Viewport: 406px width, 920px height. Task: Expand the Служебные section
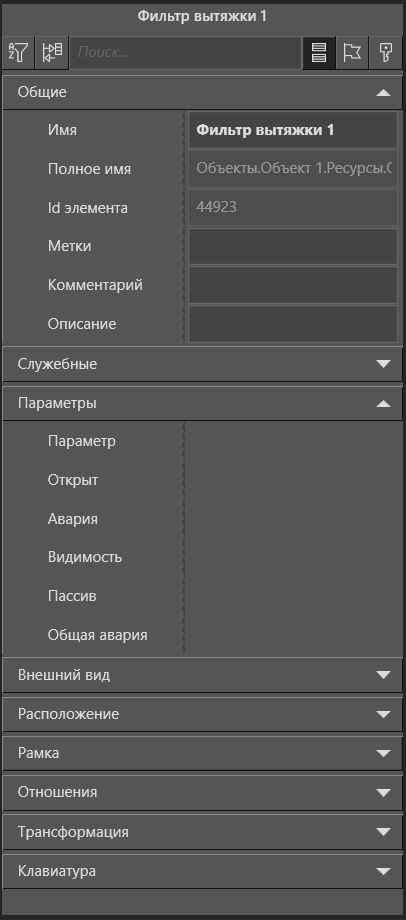pos(383,364)
